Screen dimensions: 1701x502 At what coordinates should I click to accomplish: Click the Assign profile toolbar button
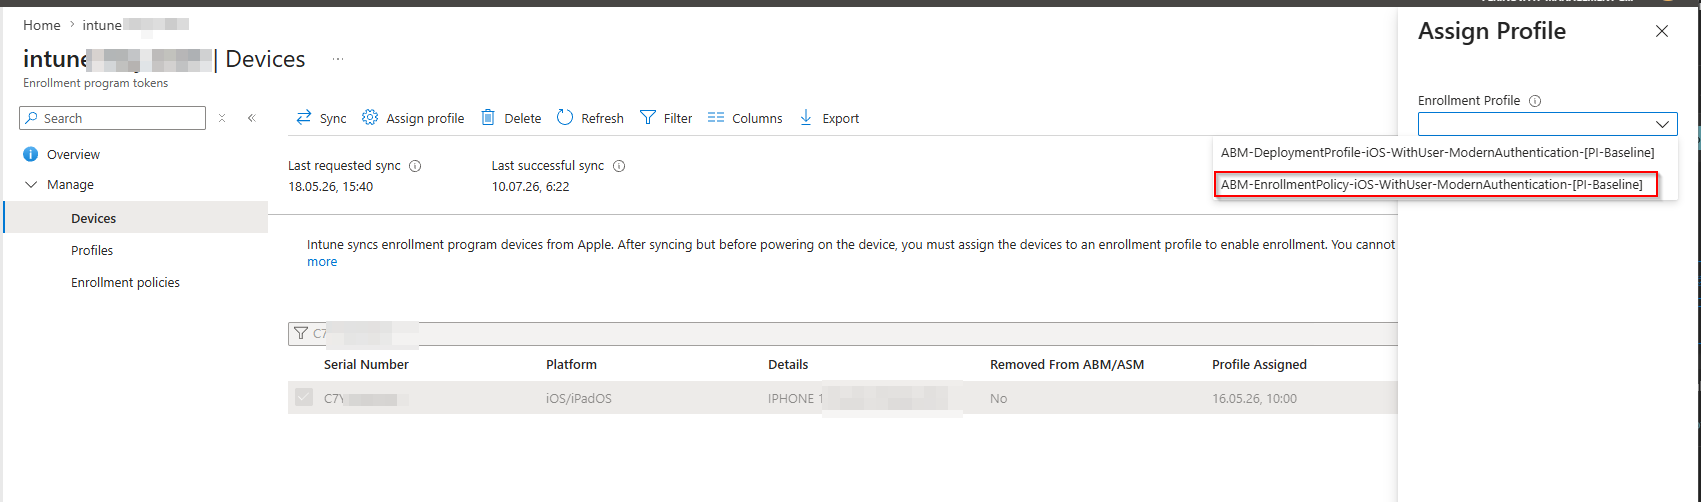pos(413,118)
